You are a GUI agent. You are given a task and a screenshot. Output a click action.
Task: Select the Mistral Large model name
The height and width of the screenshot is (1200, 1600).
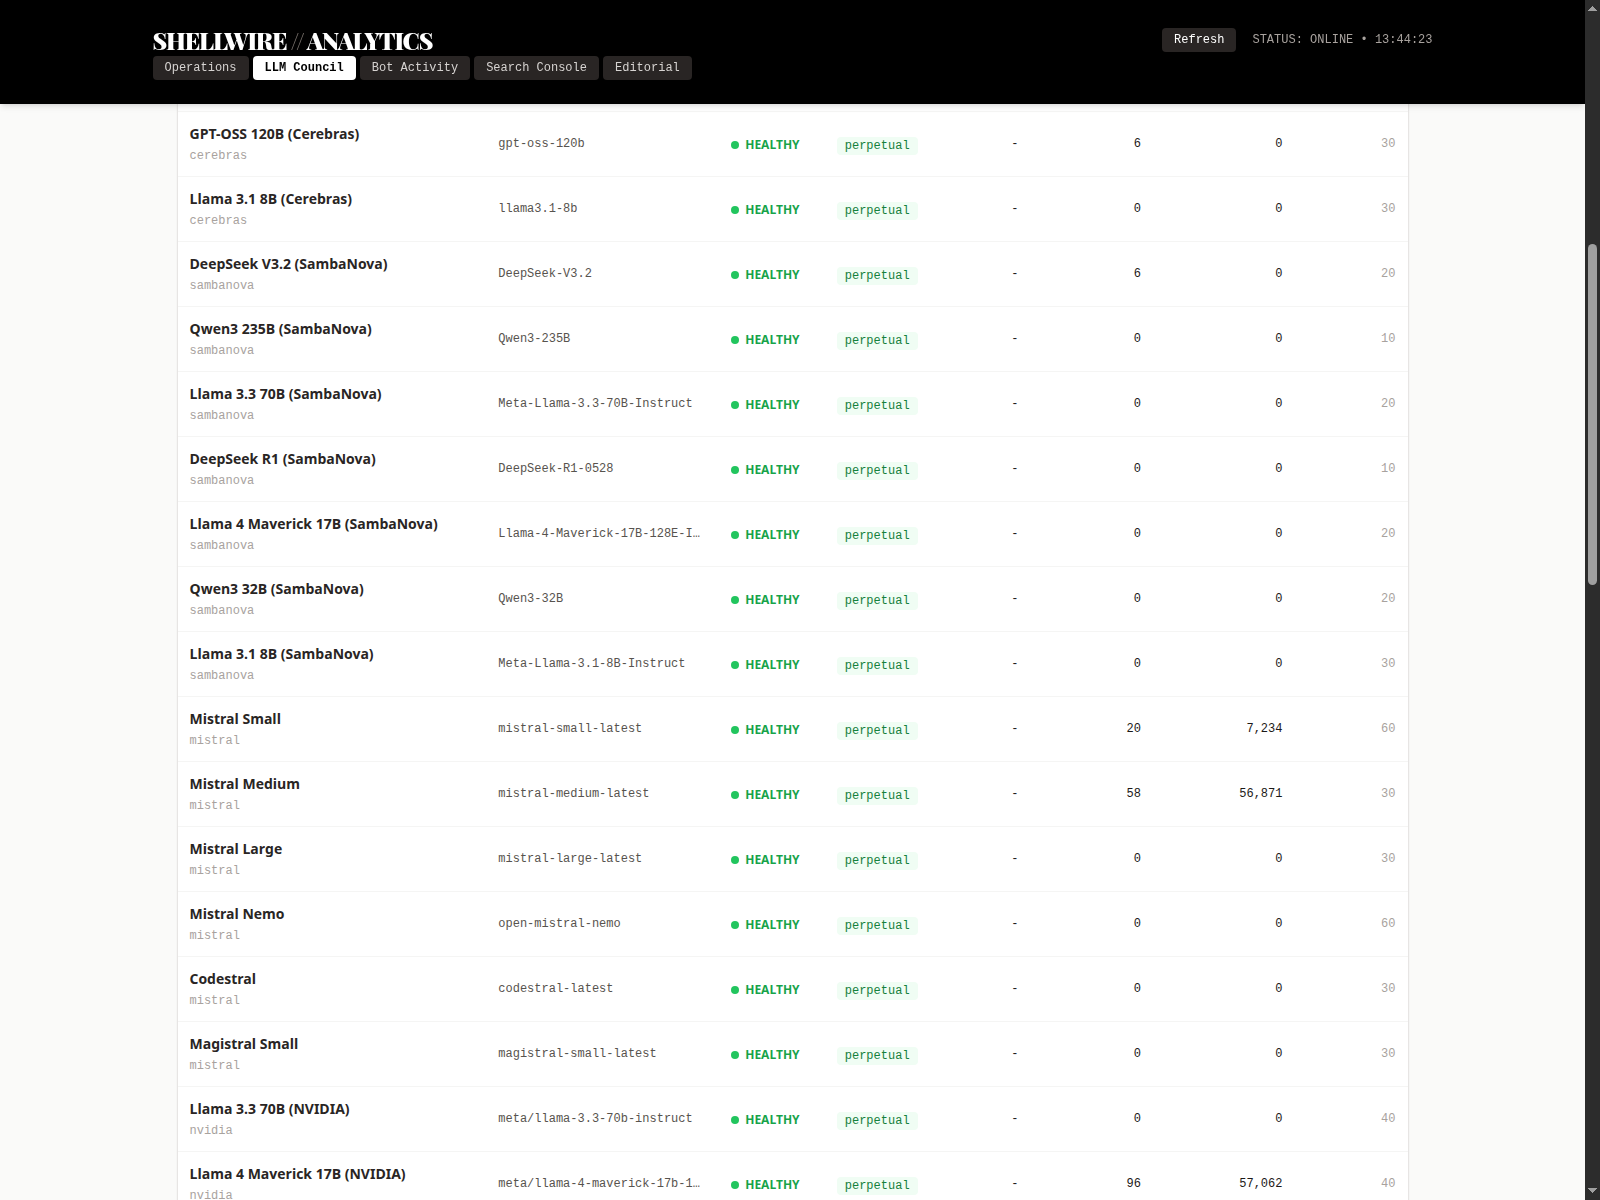point(235,849)
